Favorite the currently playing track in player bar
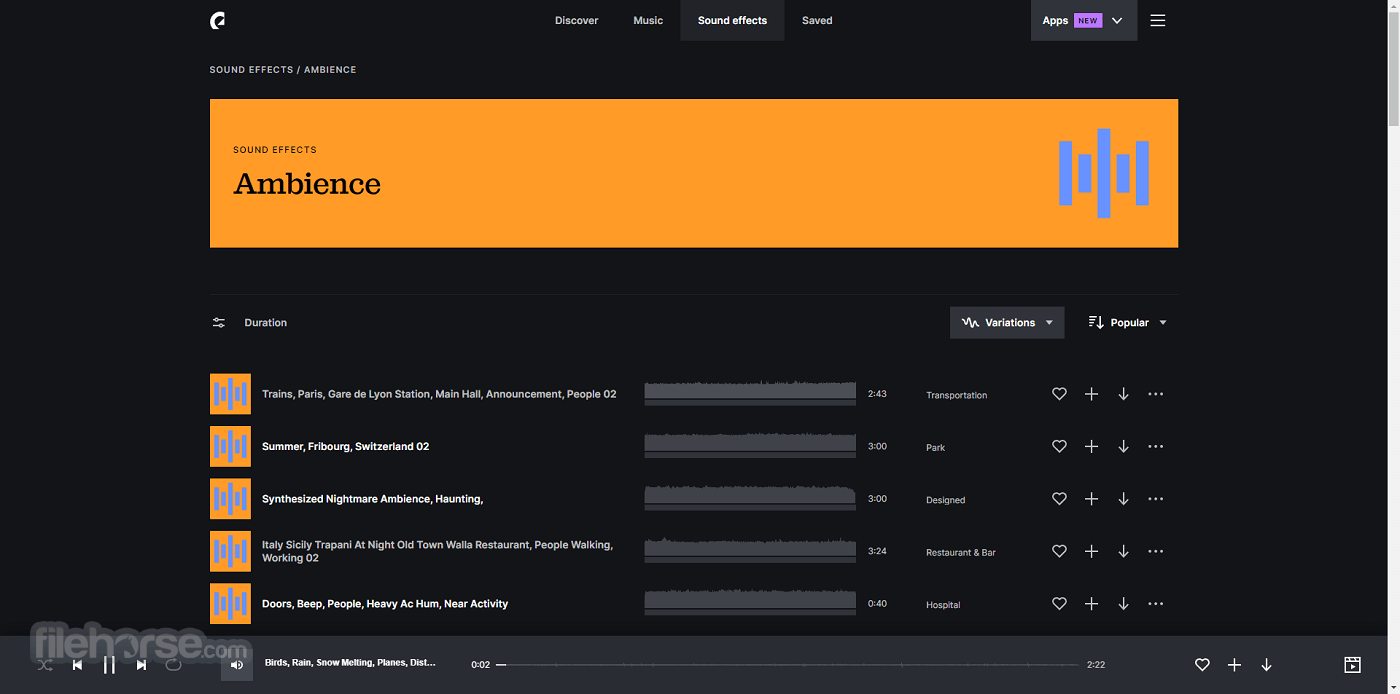The width and height of the screenshot is (1400, 694). tap(1202, 665)
